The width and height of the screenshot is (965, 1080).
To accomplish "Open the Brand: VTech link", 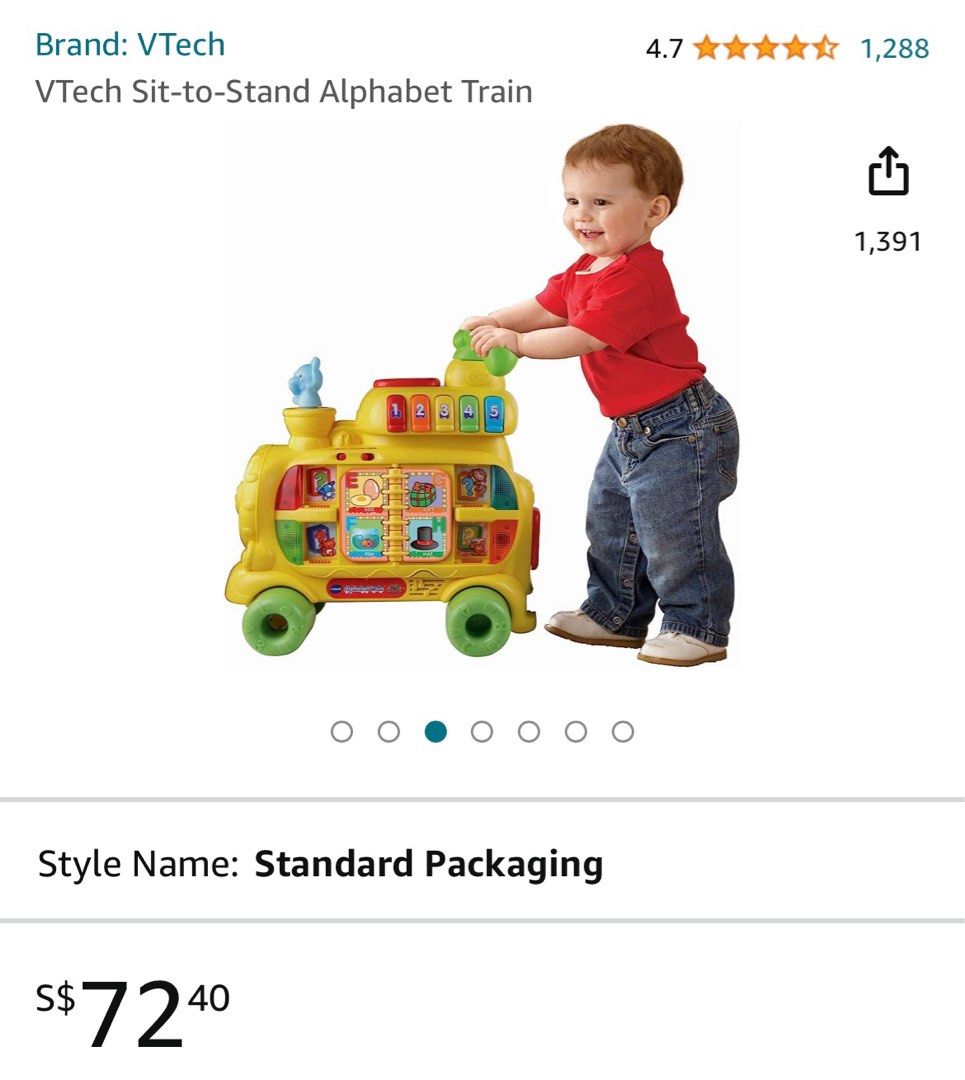I will (130, 45).
